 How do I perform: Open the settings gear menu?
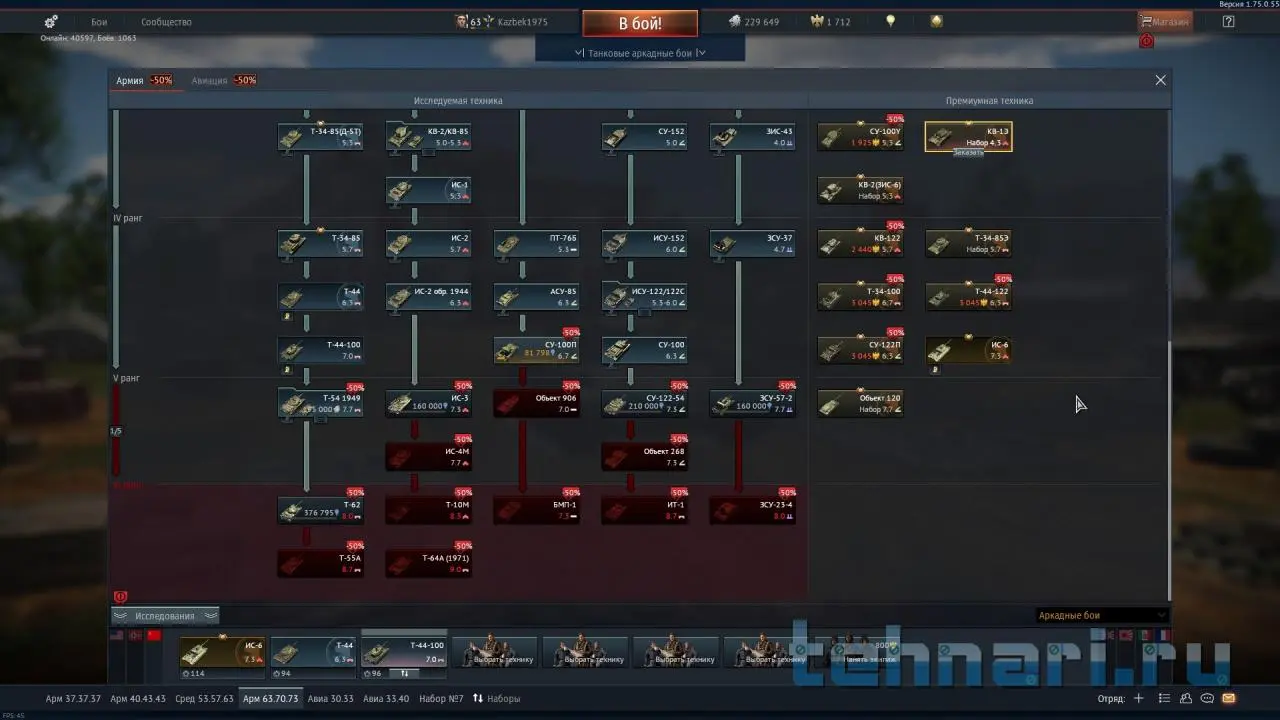pyautogui.click(x=51, y=21)
